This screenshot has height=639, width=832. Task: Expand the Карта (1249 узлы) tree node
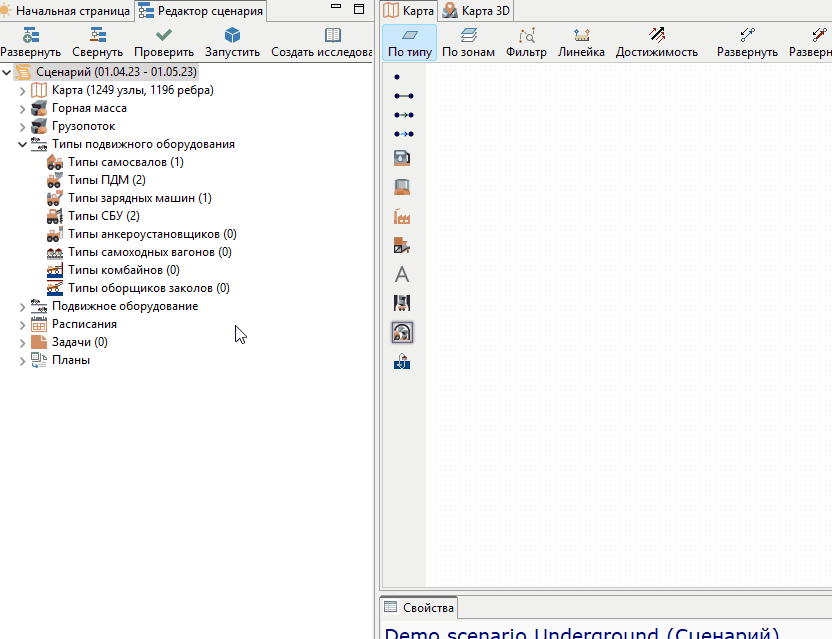(22, 91)
